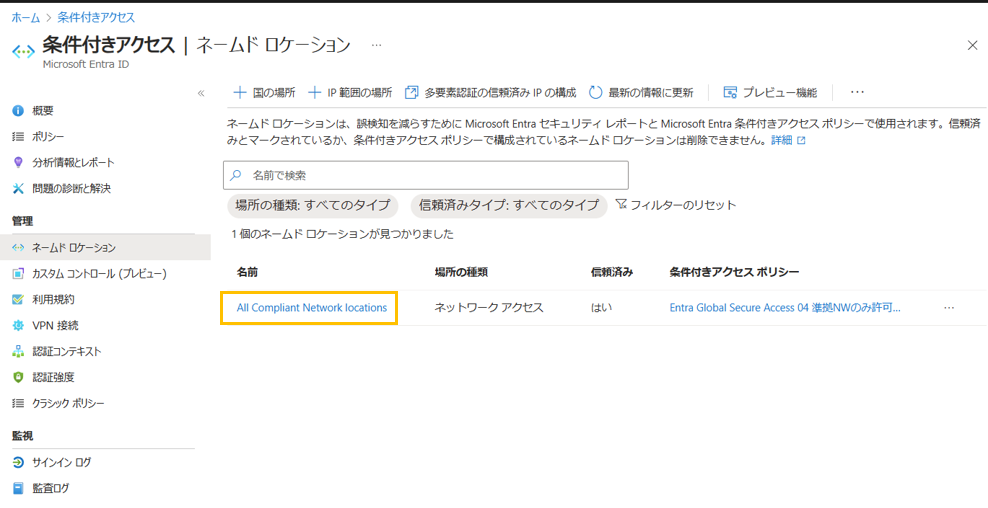The width and height of the screenshot is (988, 508).
Task: Click the 分析情報とレポート lightbulb icon
Action: coord(18,163)
